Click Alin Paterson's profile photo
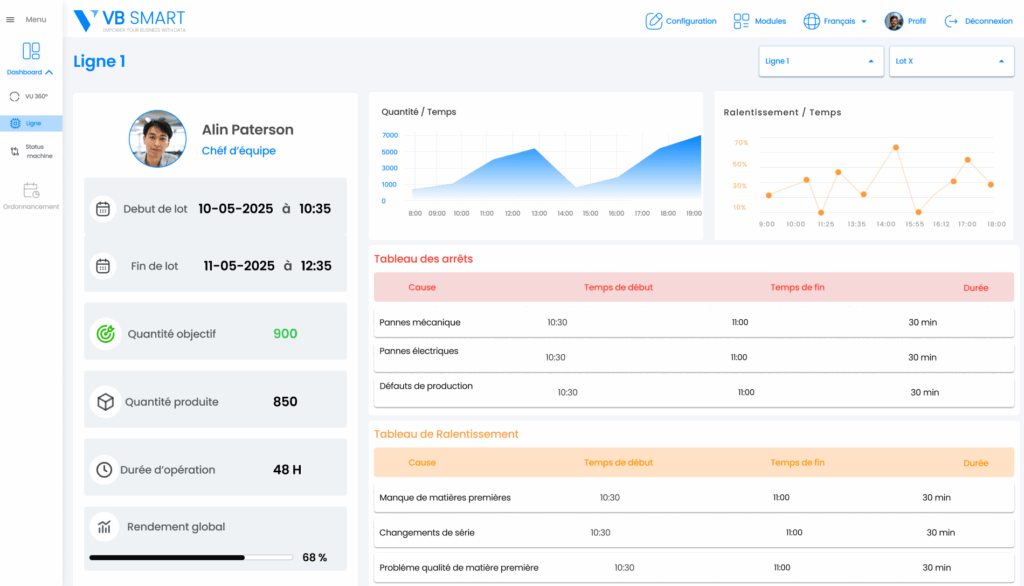The image size is (1024, 586). point(157,139)
